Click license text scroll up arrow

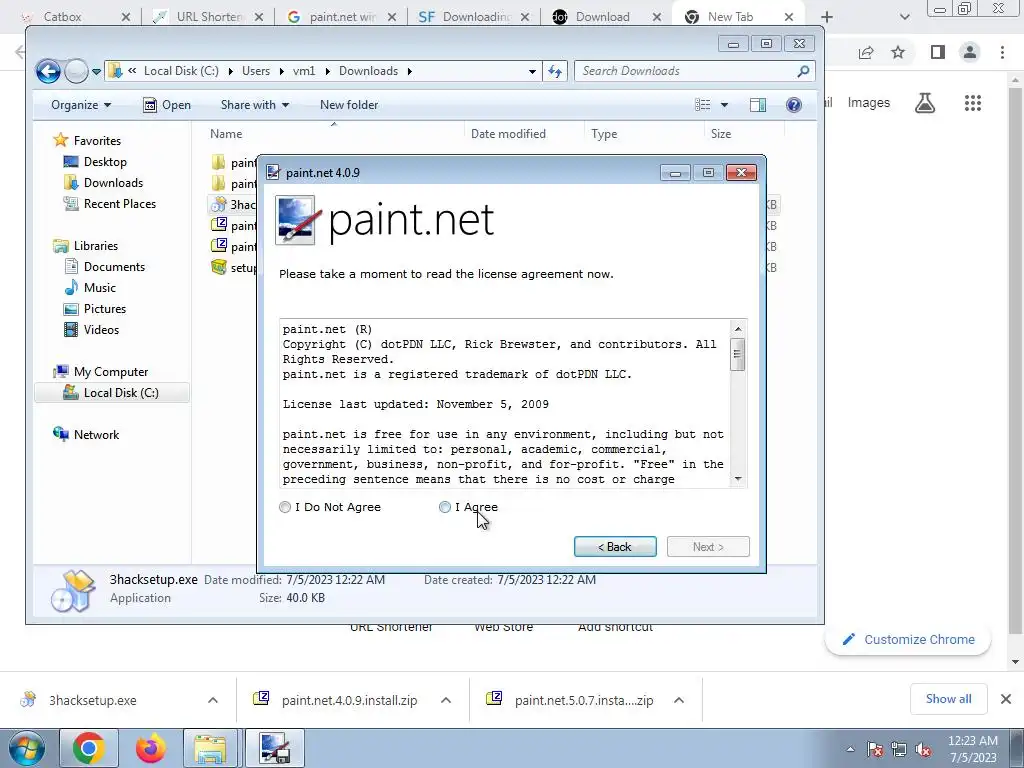click(738, 329)
